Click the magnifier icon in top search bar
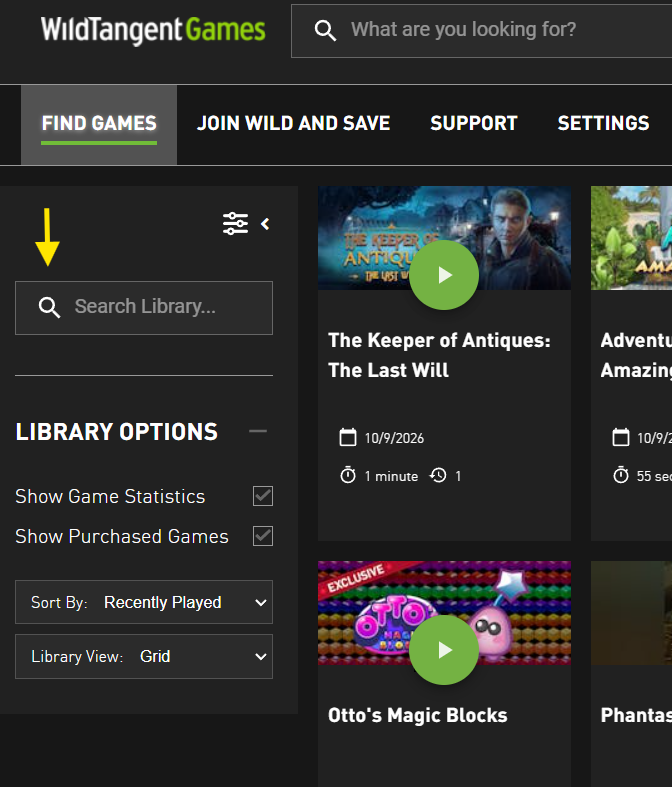 [325, 31]
